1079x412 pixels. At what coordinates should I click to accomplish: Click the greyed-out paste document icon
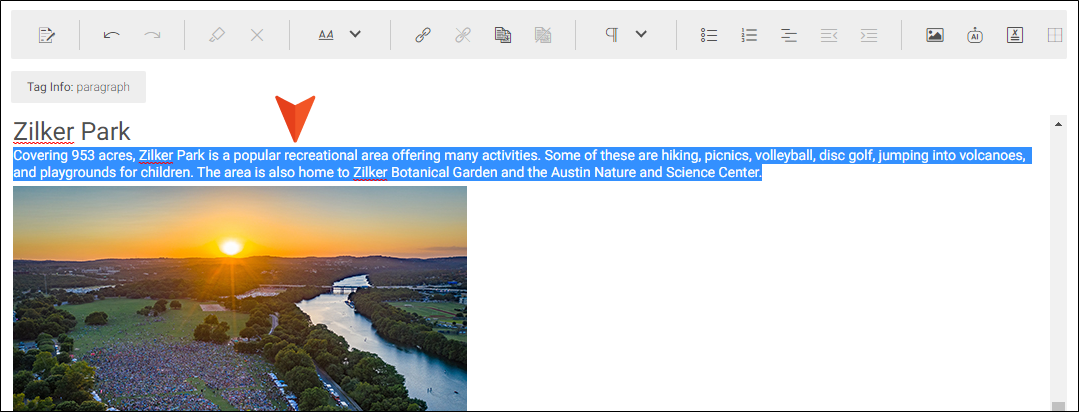coord(543,35)
